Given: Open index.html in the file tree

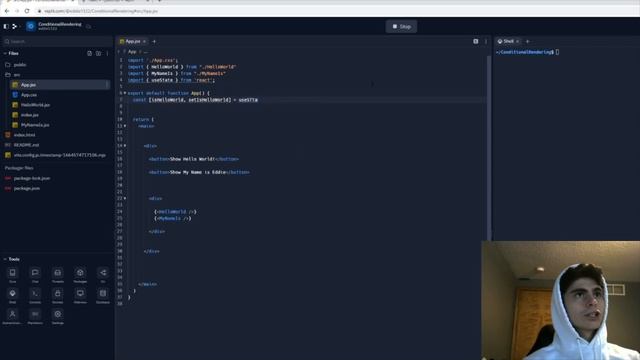Looking at the screenshot, I should (x=57, y=135).
